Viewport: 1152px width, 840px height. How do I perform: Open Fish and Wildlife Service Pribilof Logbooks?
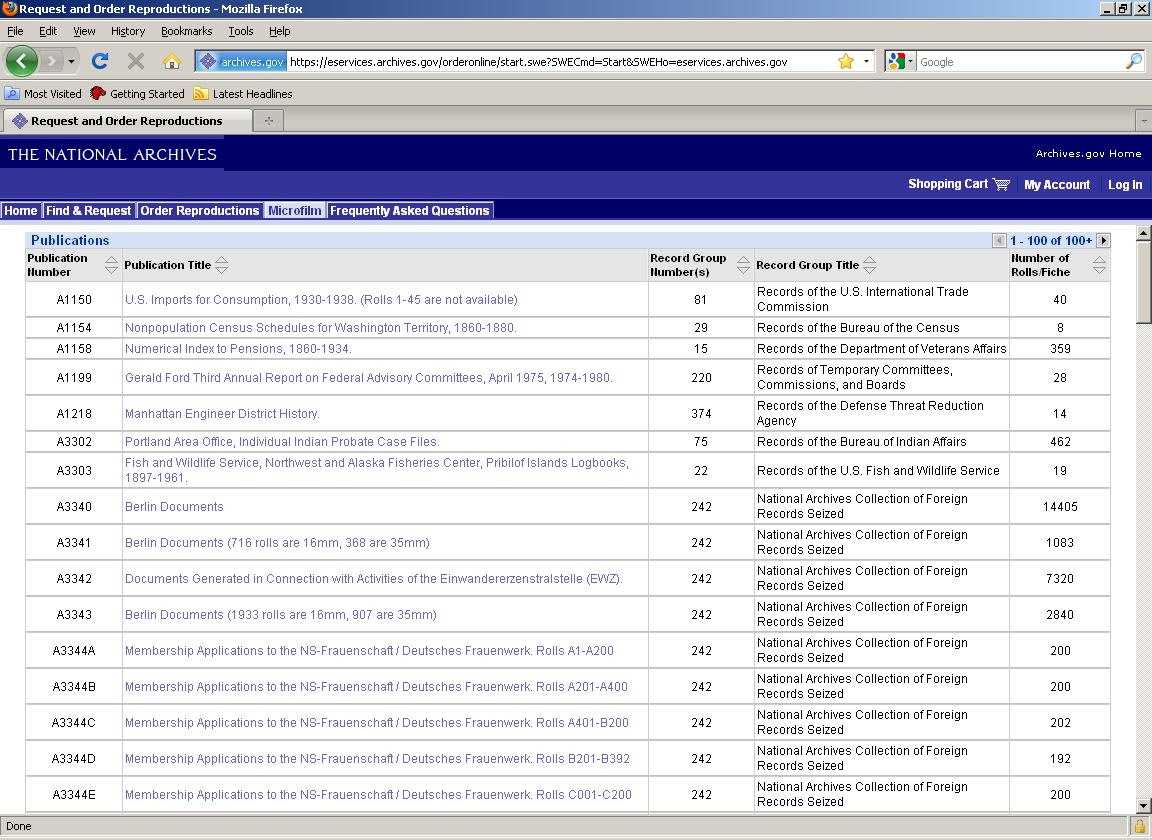(x=377, y=470)
